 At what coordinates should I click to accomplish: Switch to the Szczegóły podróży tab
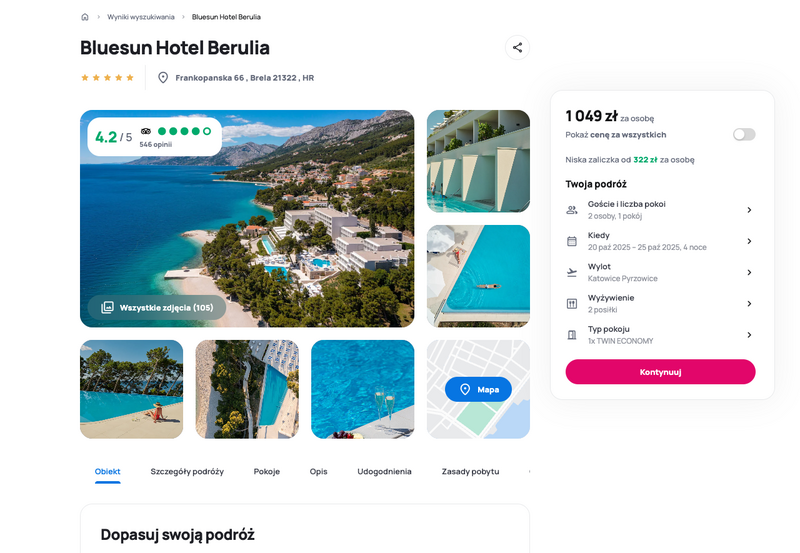(x=187, y=471)
